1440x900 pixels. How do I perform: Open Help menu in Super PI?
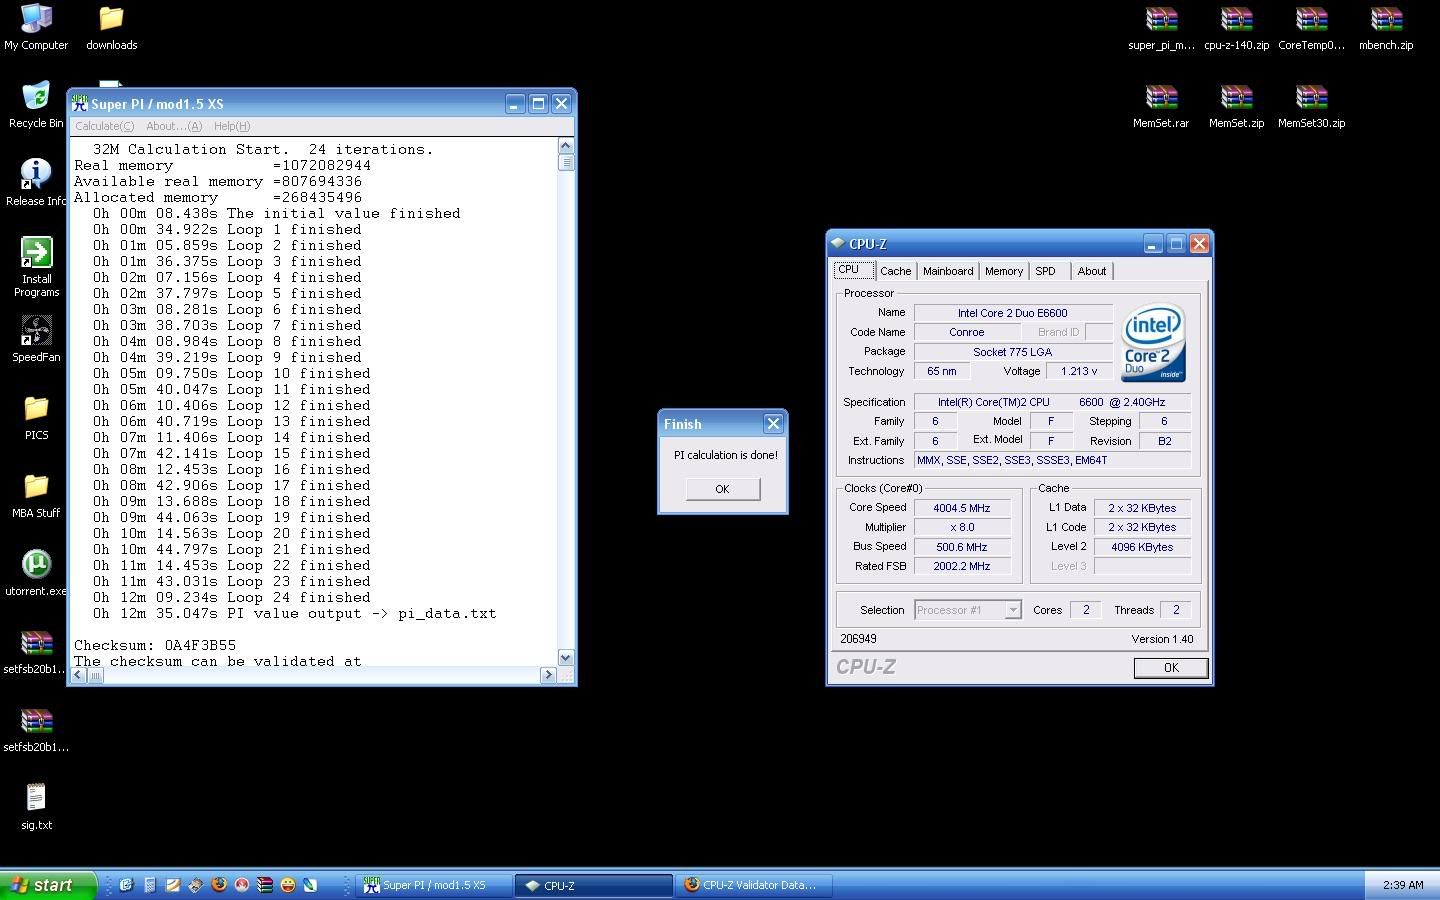point(232,126)
